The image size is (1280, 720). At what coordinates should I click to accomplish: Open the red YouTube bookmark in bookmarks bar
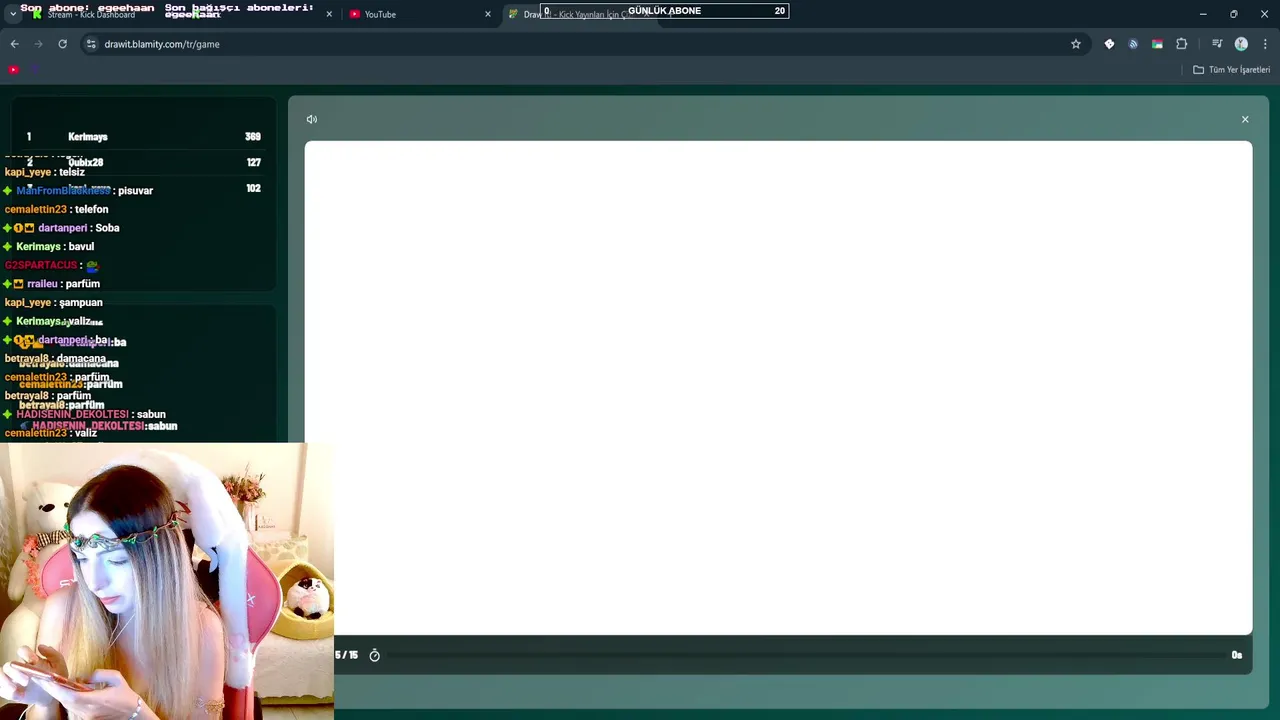pyautogui.click(x=13, y=70)
